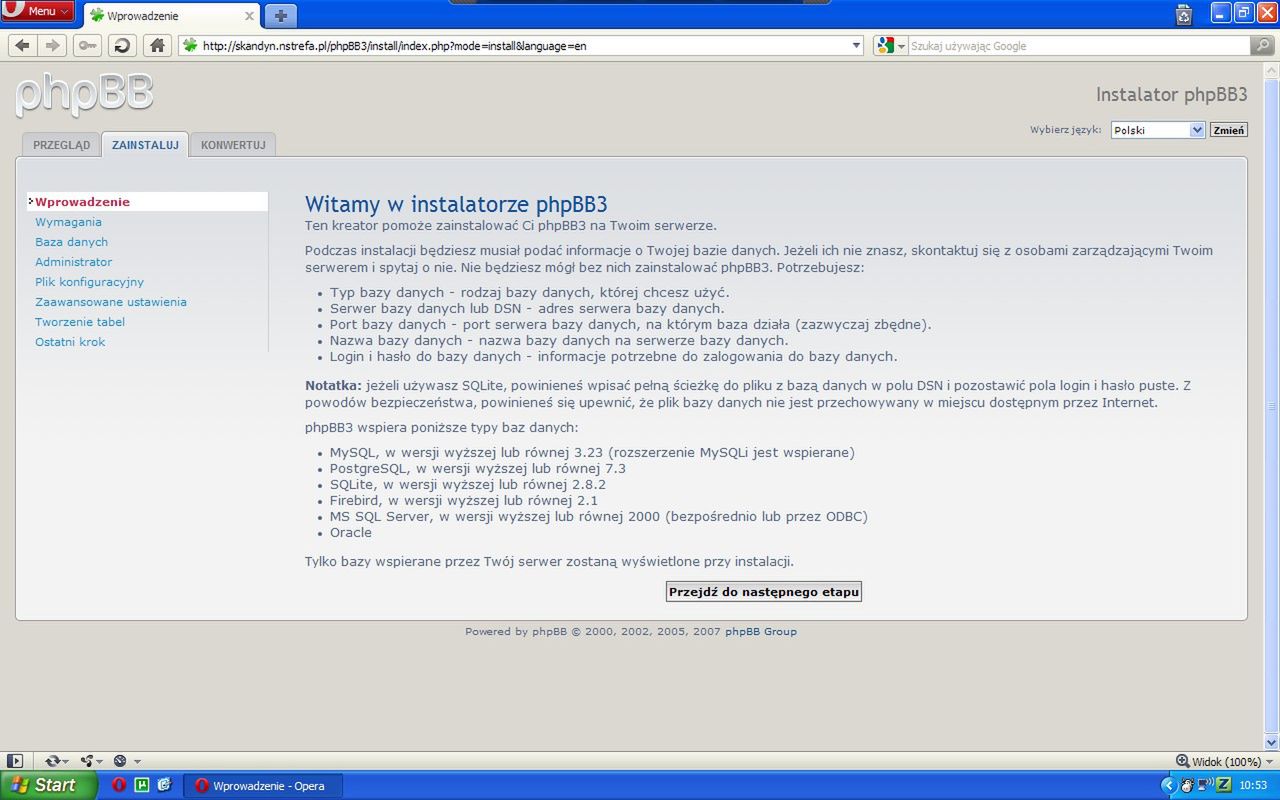Image resolution: width=1280 pixels, height=800 pixels.
Task: Select the Wprowadzenie browser tab
Action: point(171,16)
